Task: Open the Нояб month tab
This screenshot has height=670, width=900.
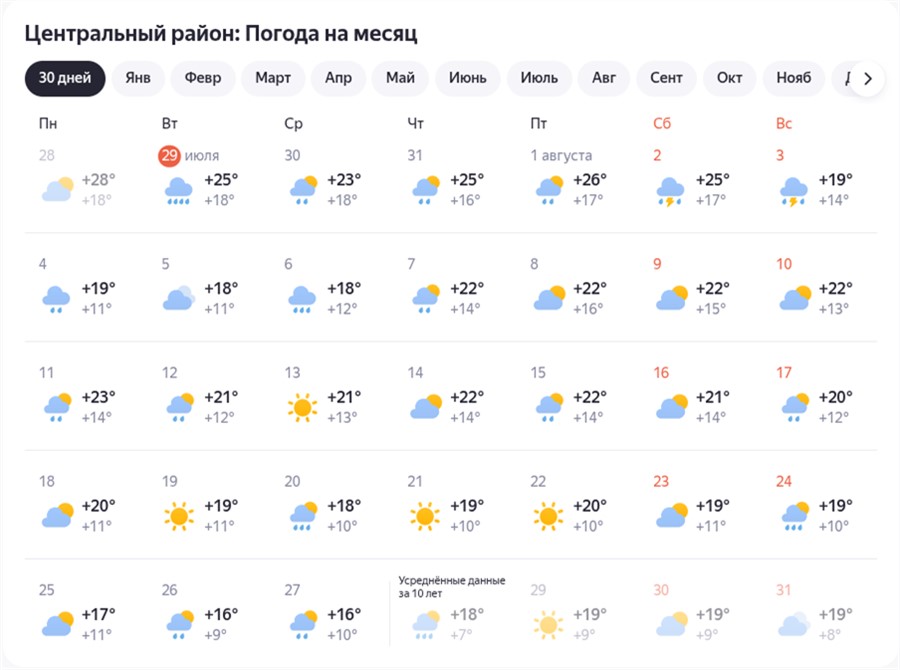Action: 793,78
